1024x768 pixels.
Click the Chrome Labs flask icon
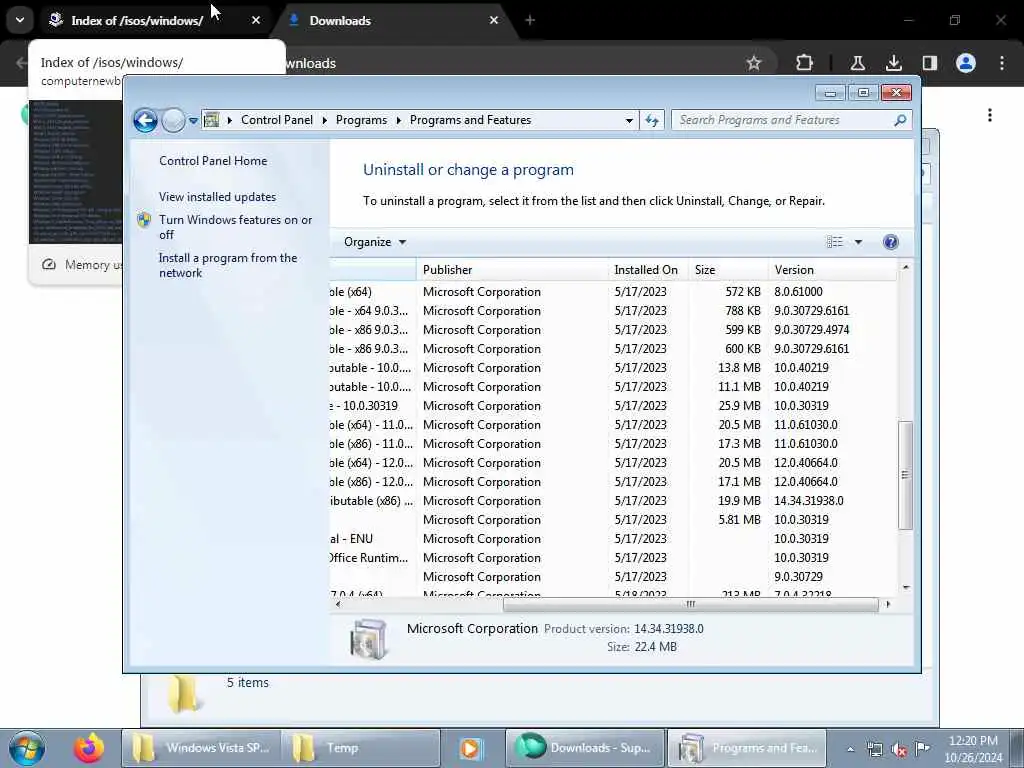(857, 63)
